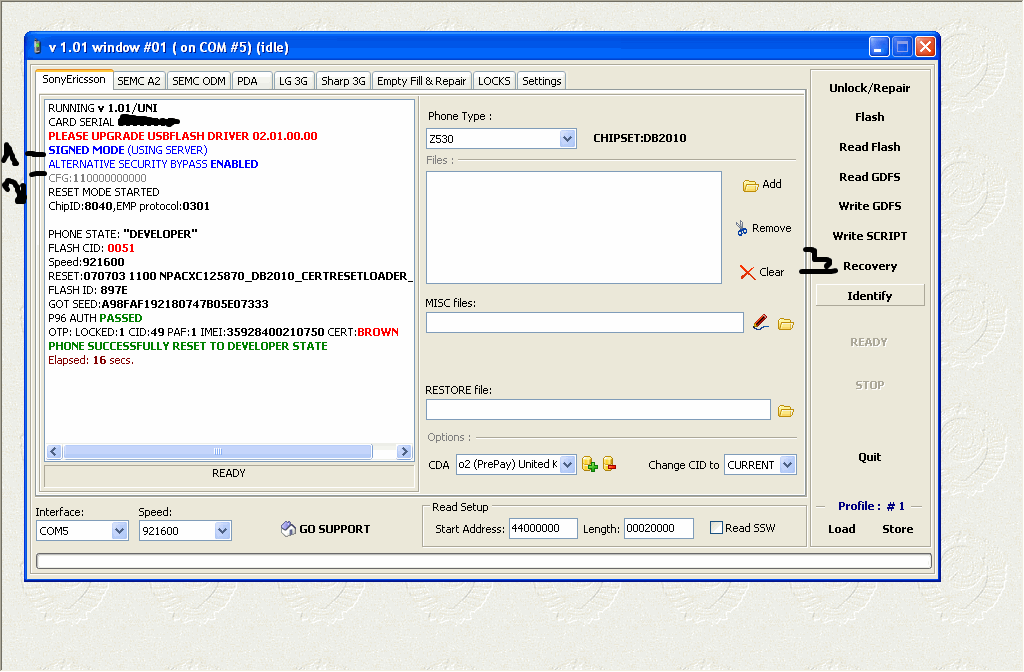This screenshot has width=1024, height=672.
Task: Click the Write SCRIPT button
Action: [x=869, y=236]
